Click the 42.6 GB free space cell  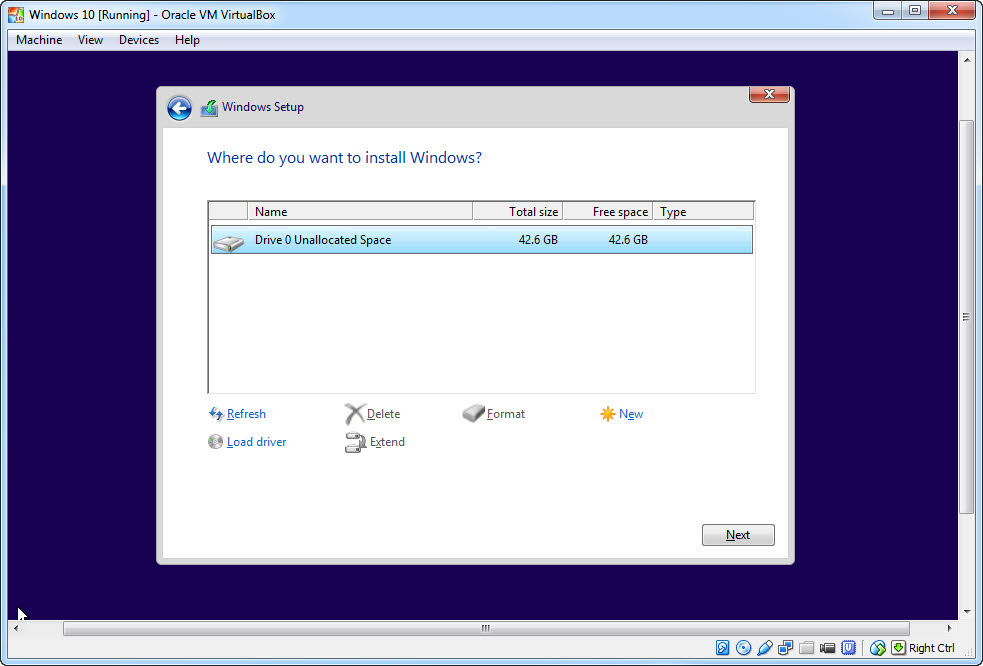click(628, 240)
